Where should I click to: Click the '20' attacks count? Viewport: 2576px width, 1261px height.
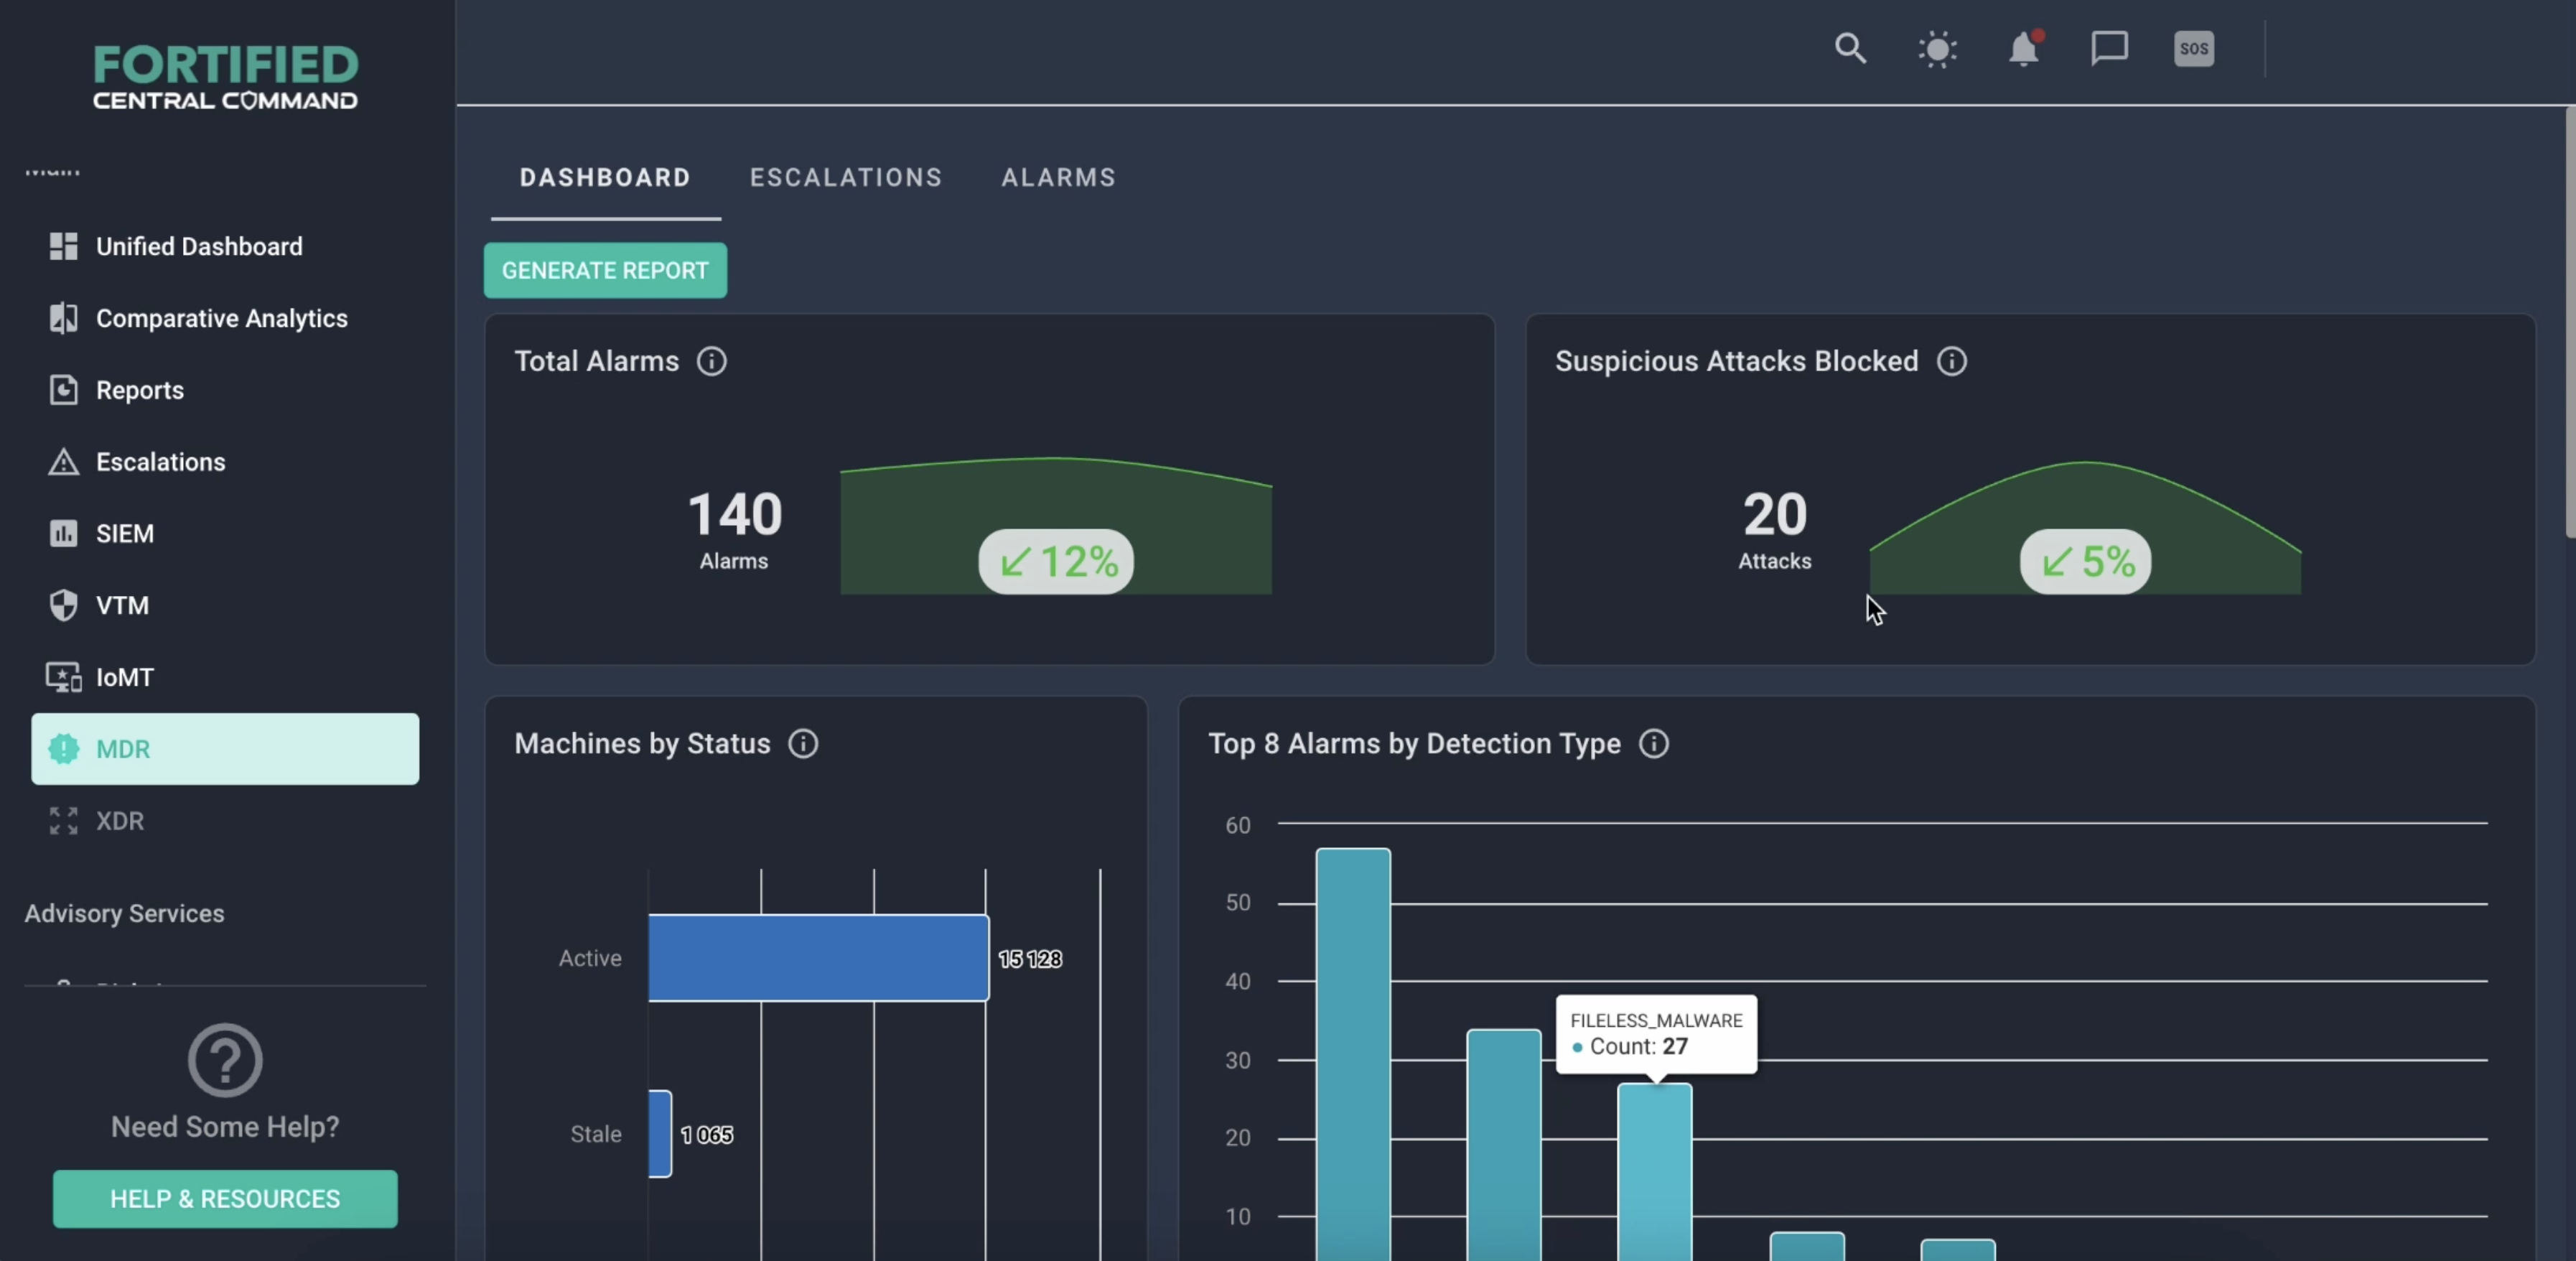[x=1775, y=514]
